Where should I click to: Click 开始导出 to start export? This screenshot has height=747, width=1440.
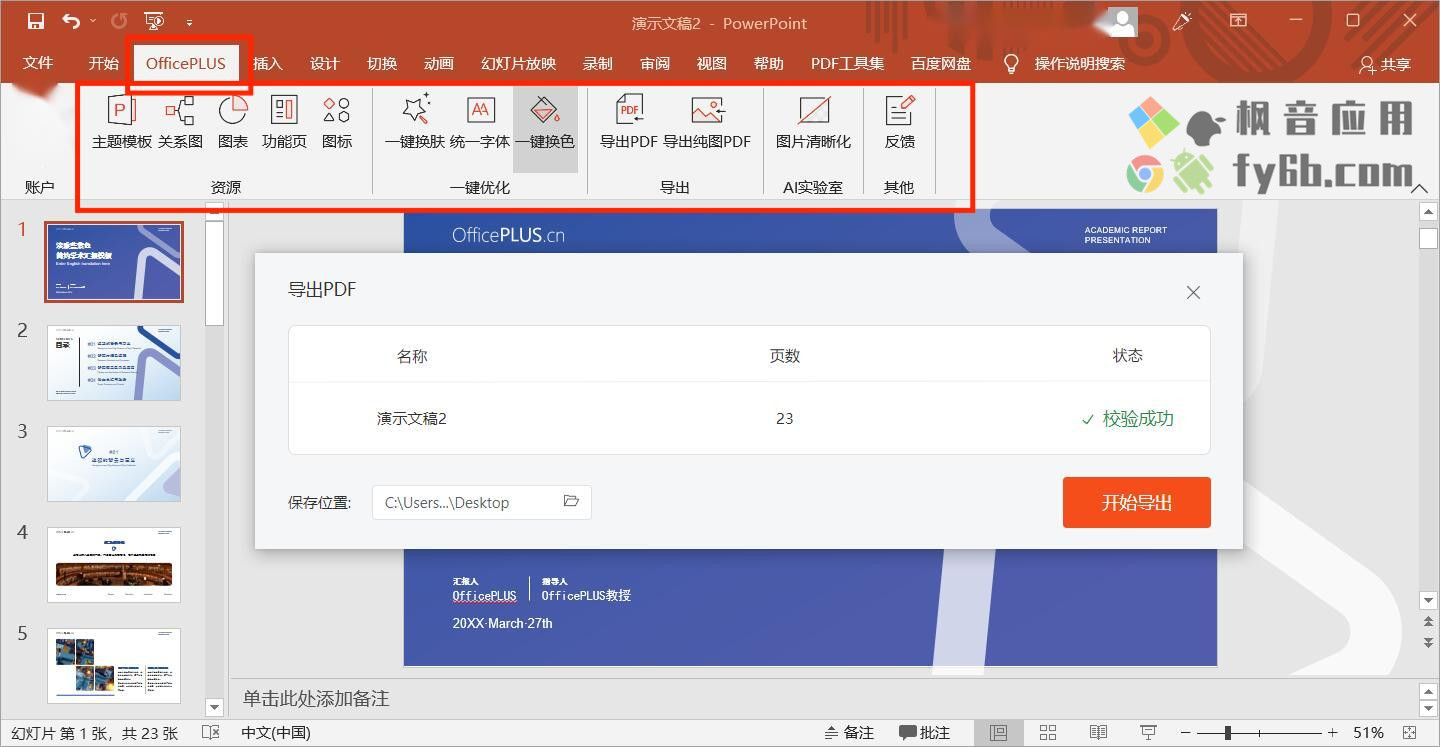point(1137,502)
